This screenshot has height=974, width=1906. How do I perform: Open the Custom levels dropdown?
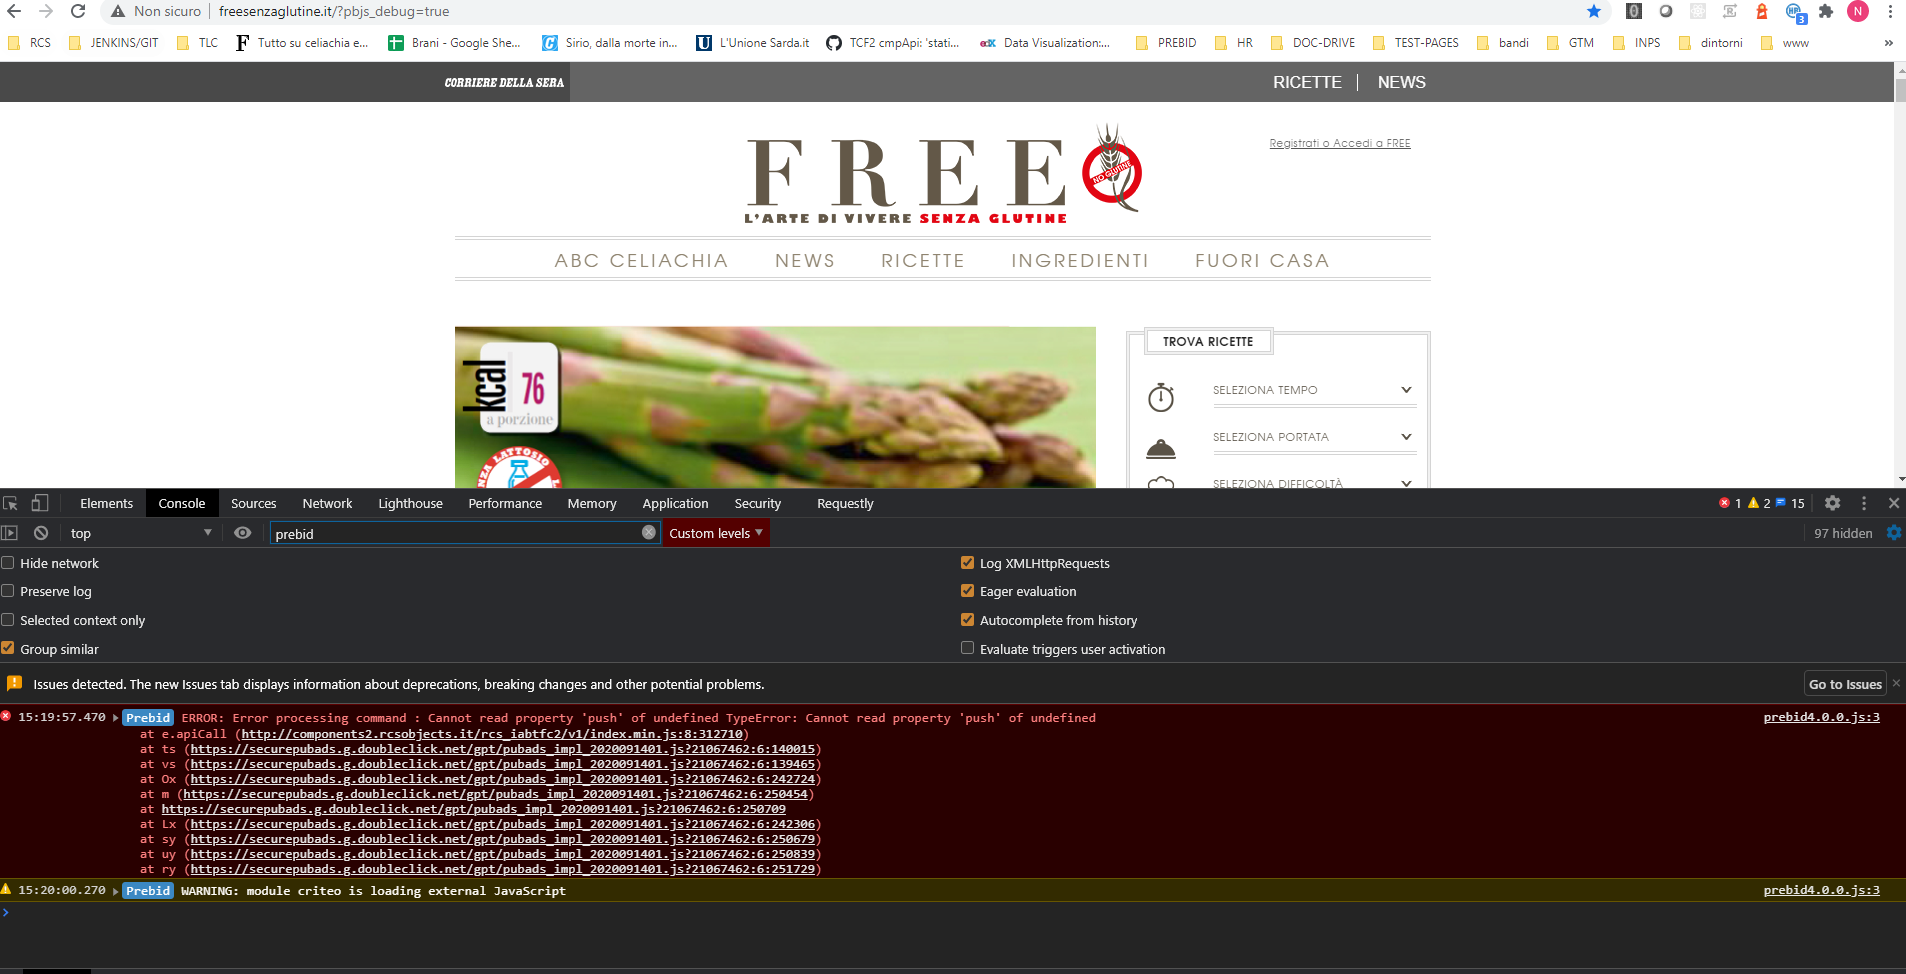coord(715,533)
